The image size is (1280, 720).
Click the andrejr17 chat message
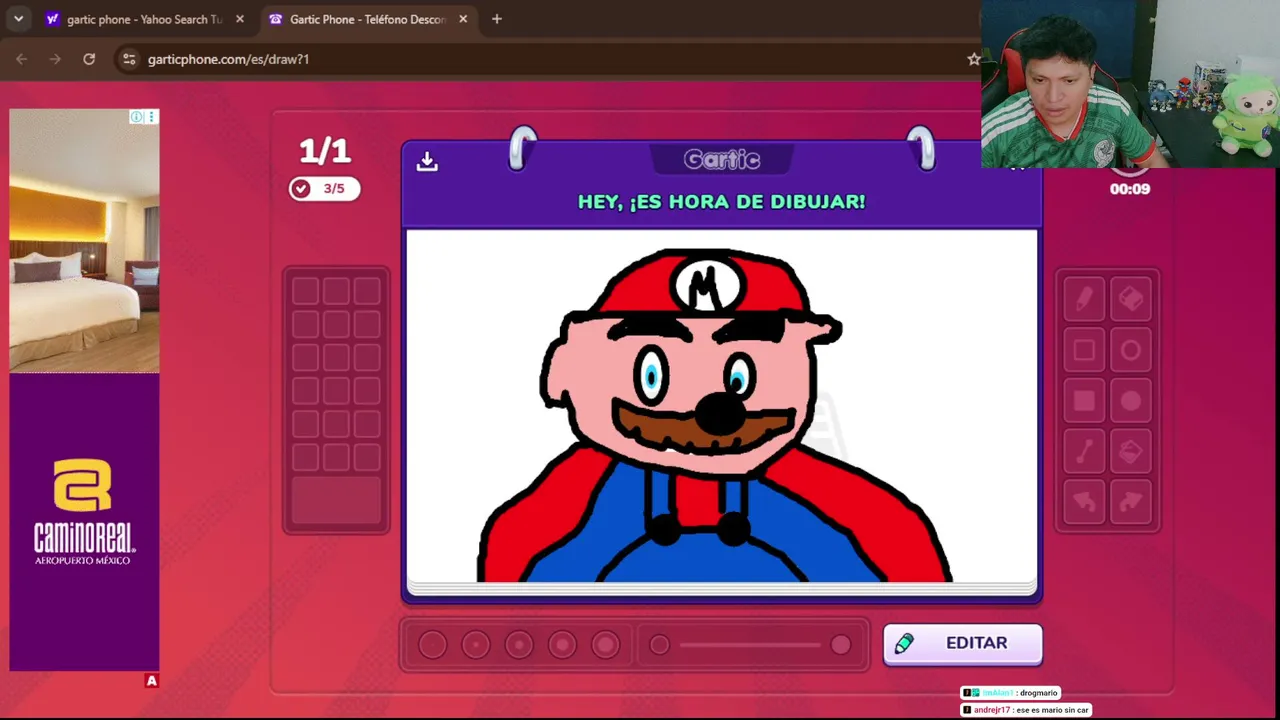tap(1025, 710)
